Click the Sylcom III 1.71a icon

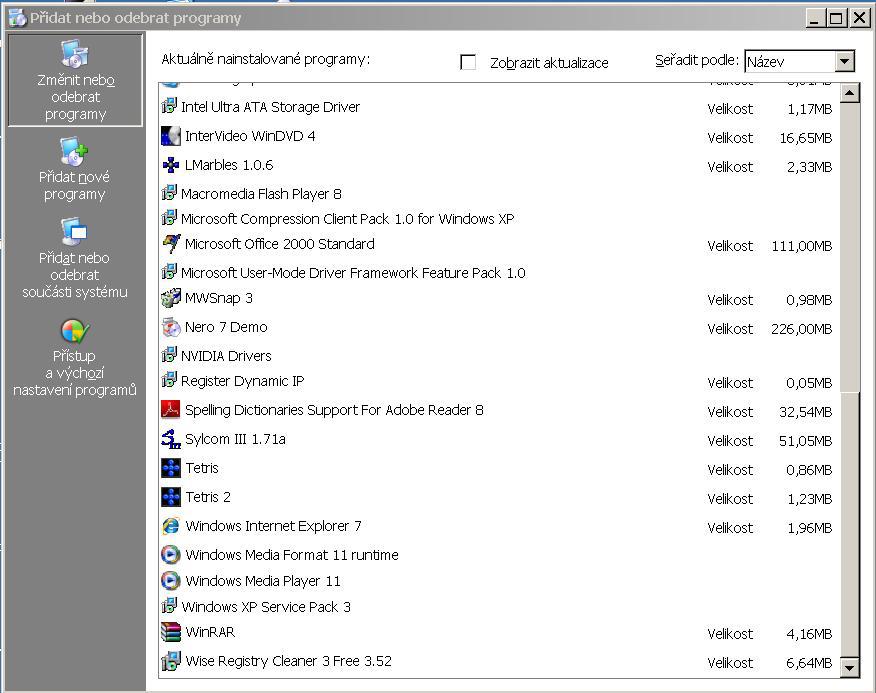pyautogui.click(x=170, y=439)
